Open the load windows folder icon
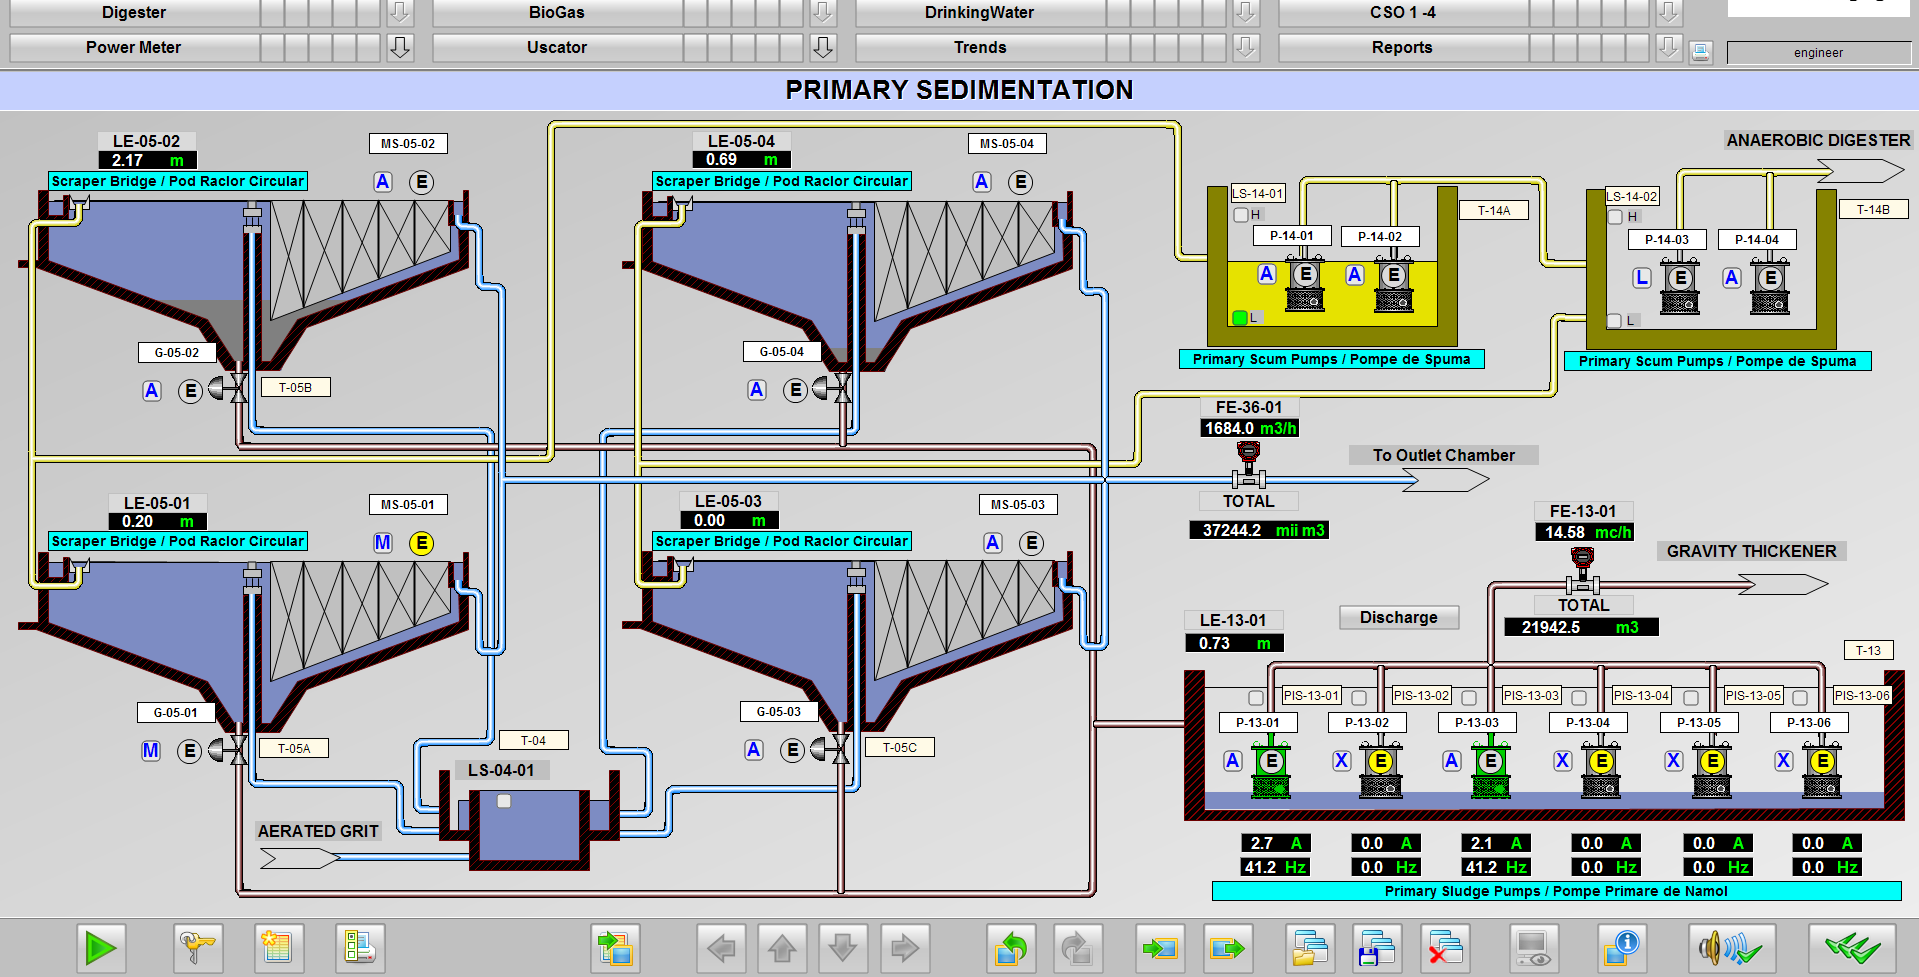Image resolution: width=1919 pixels, height=977 pixels. click(x=1310, y=947)
